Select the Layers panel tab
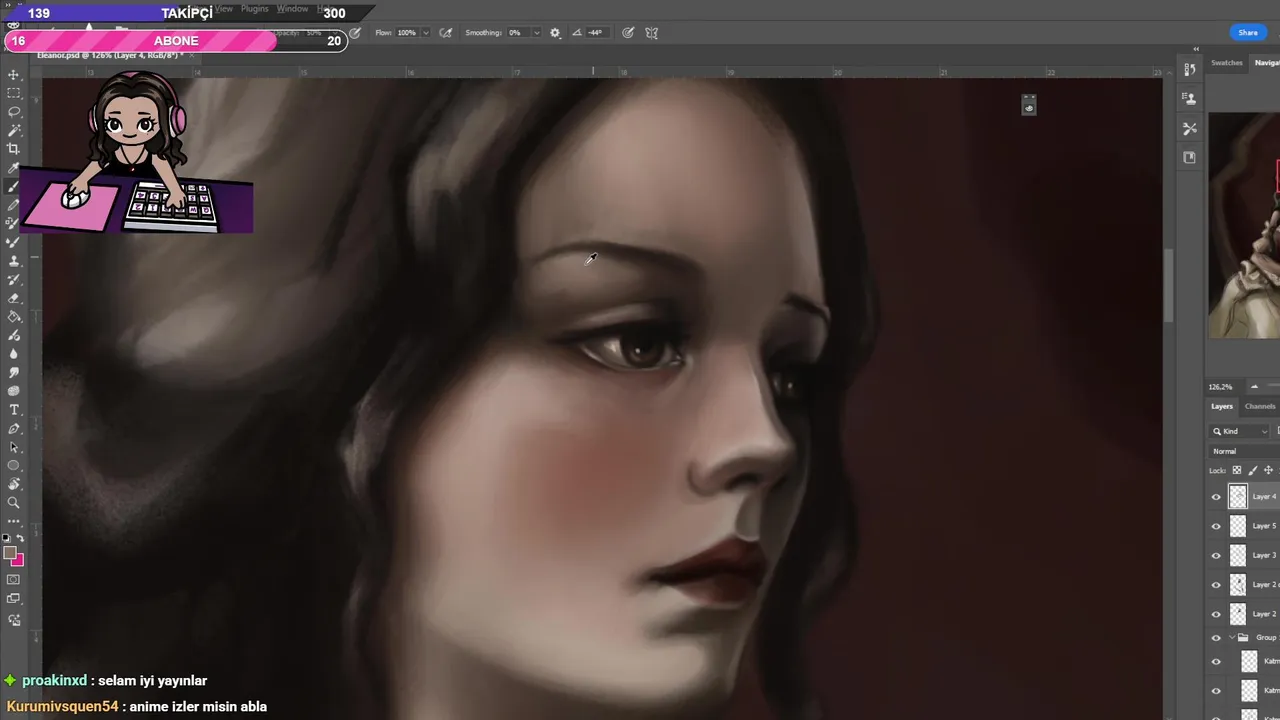Viewport: 1280px width, 720px height. coord(1222,406)
